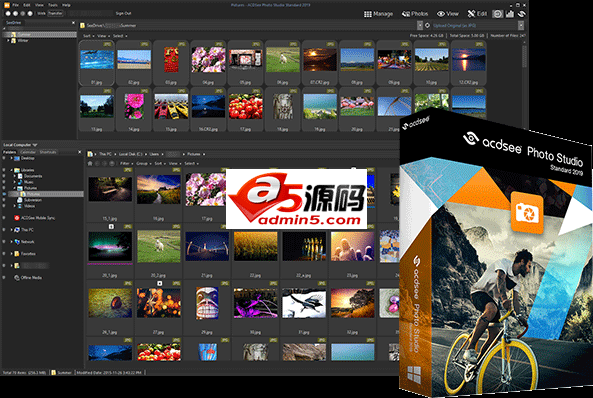Open the bar chart stats icon

[x=509, y=14]
